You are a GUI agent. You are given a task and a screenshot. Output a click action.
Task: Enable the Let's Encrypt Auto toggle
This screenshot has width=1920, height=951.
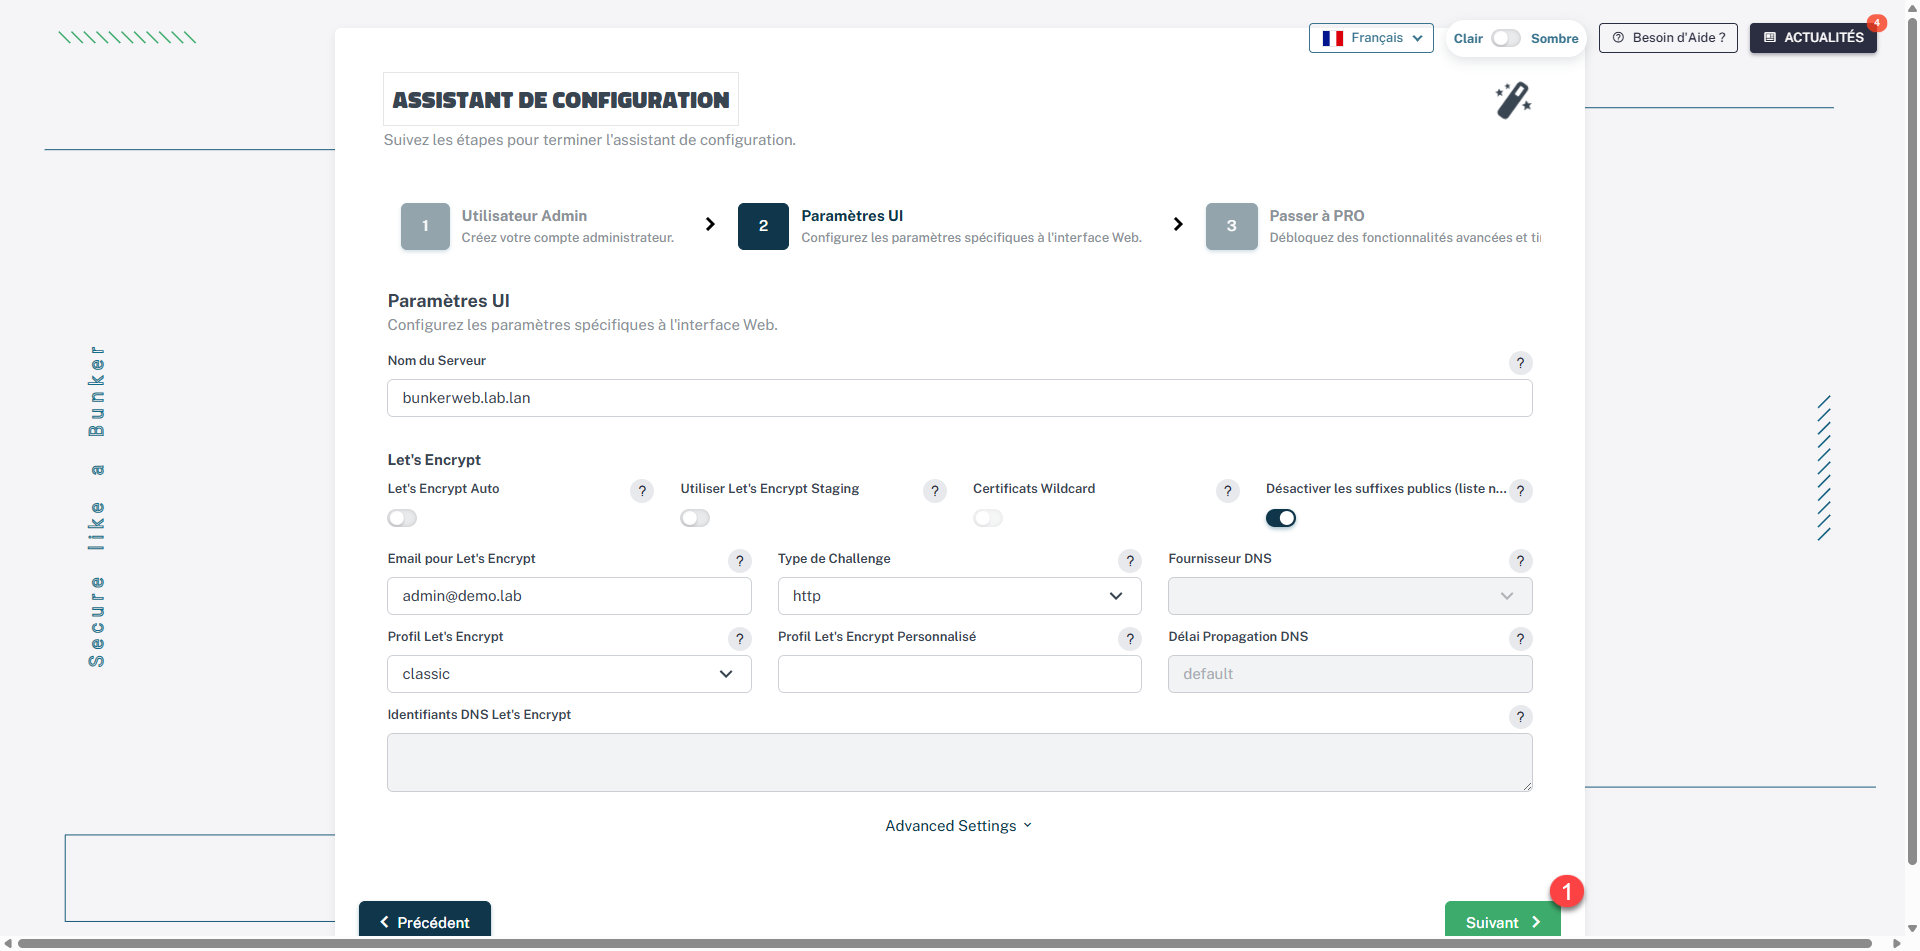click(x=402, y=518)
